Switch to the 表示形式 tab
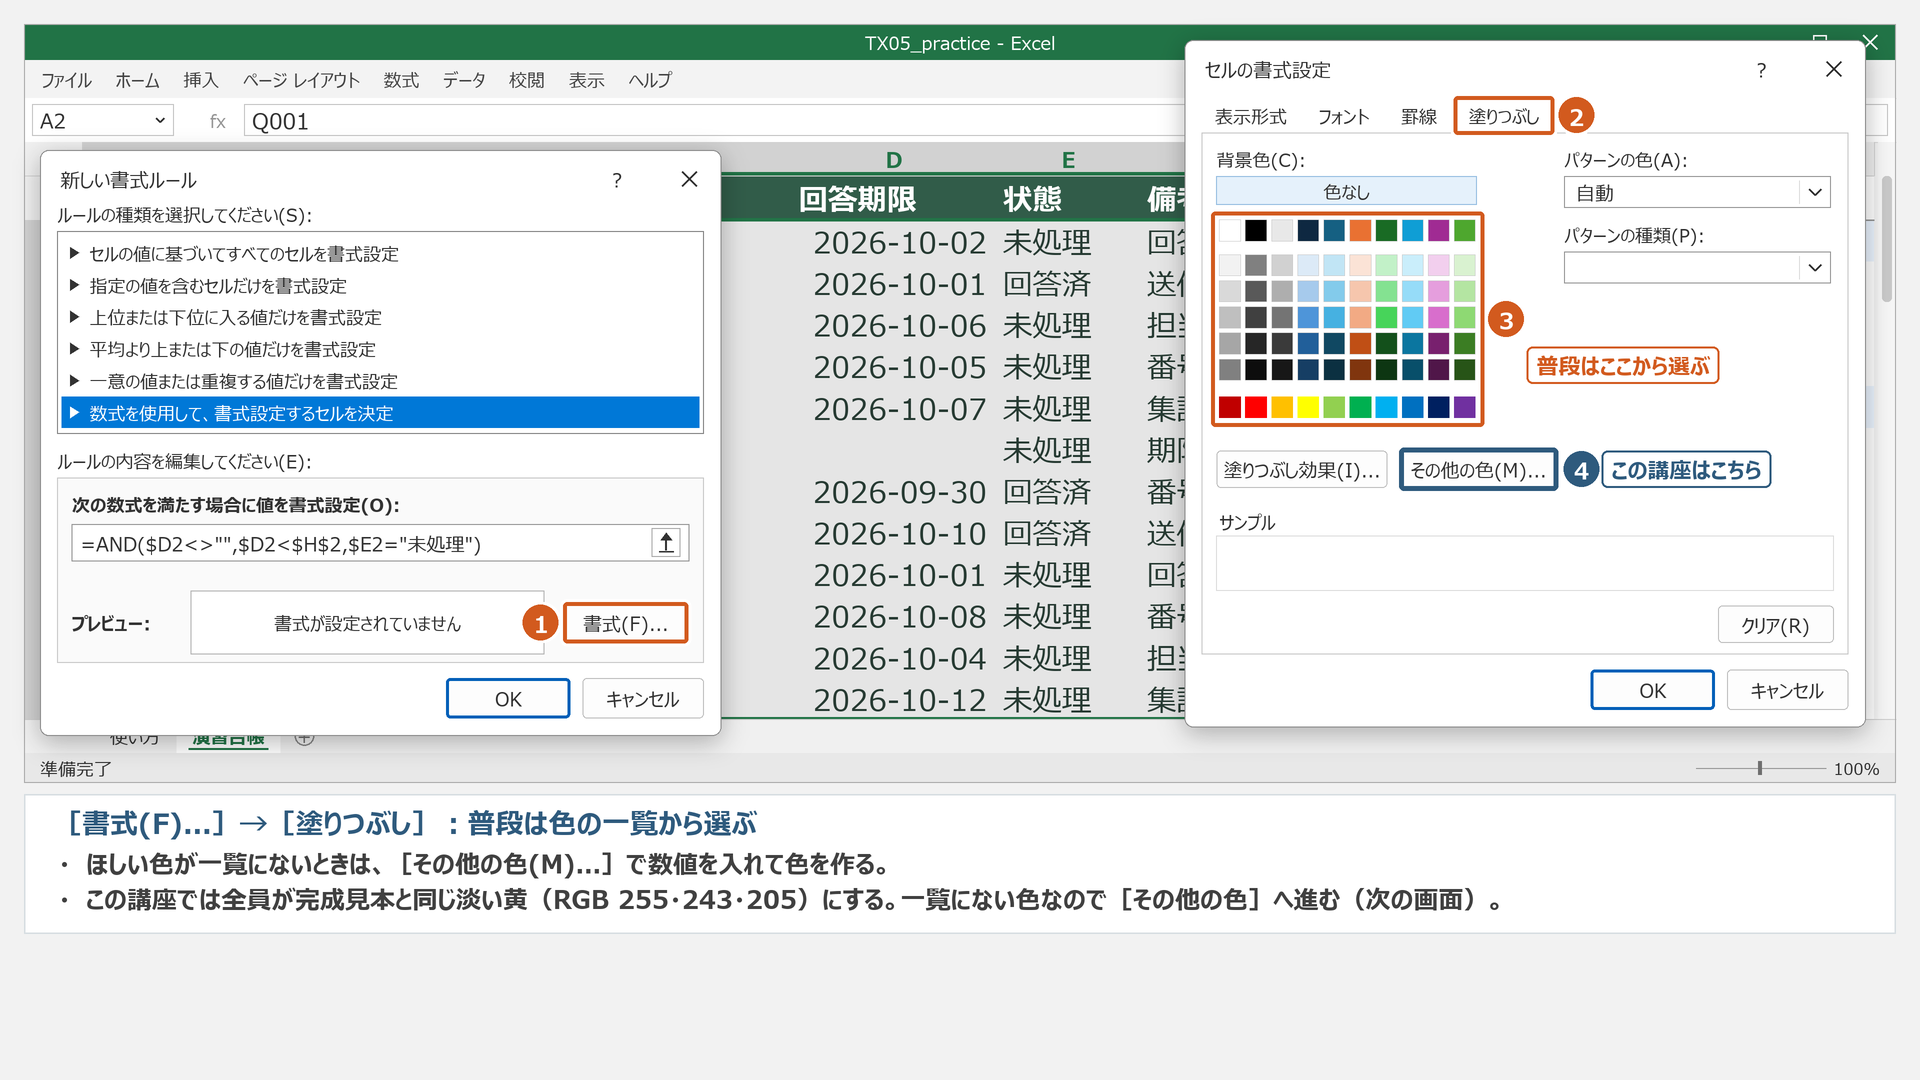 (1250, 117)
